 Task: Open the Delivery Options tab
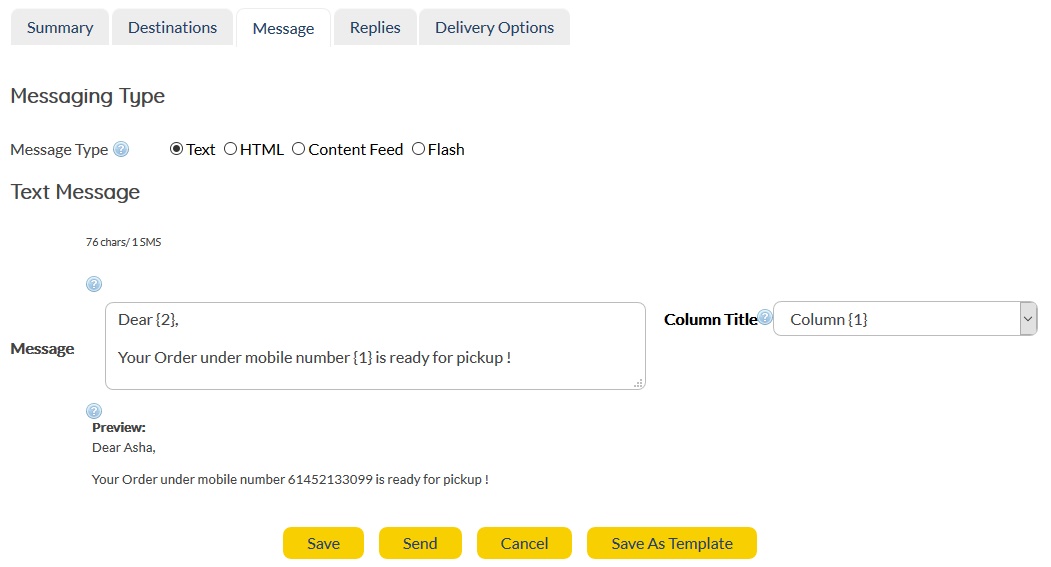coord(494,28)
